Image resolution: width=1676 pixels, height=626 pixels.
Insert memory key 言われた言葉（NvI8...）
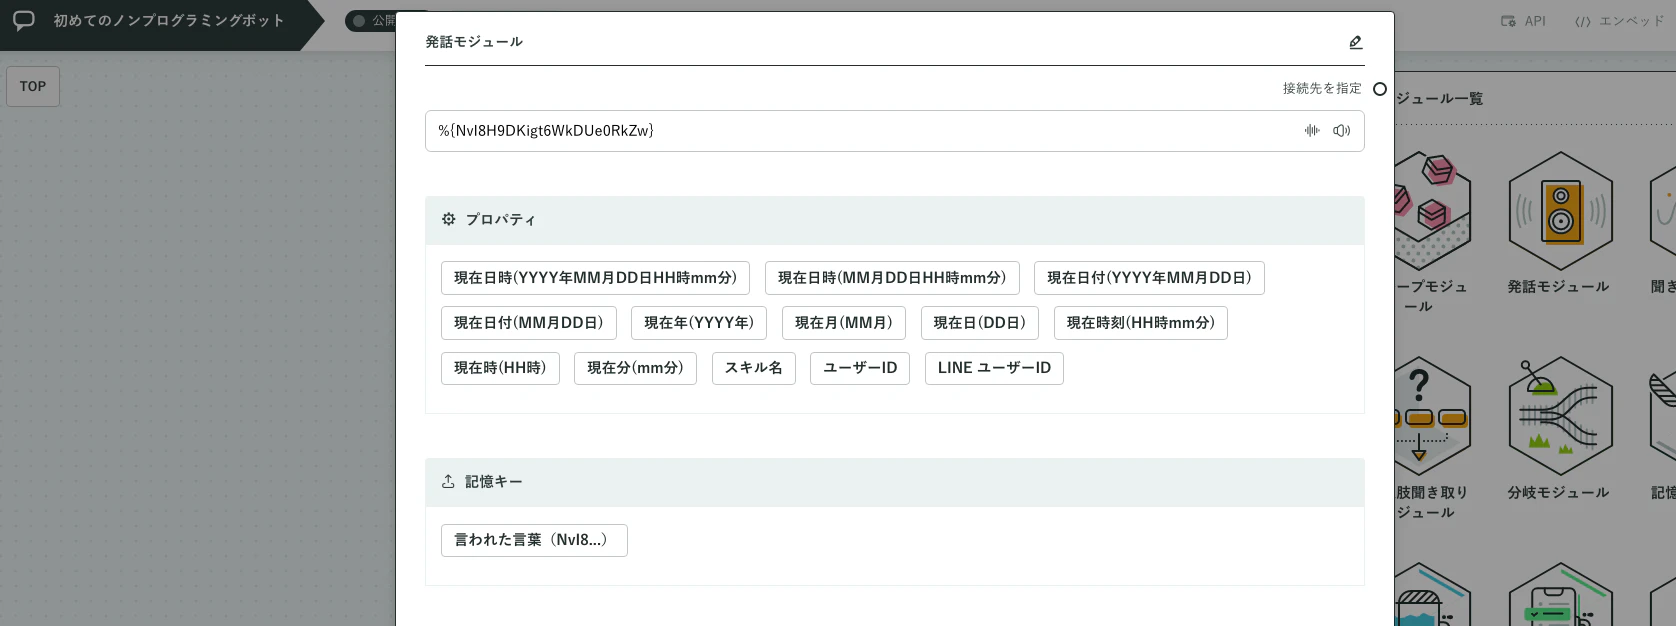pos(534,540)
